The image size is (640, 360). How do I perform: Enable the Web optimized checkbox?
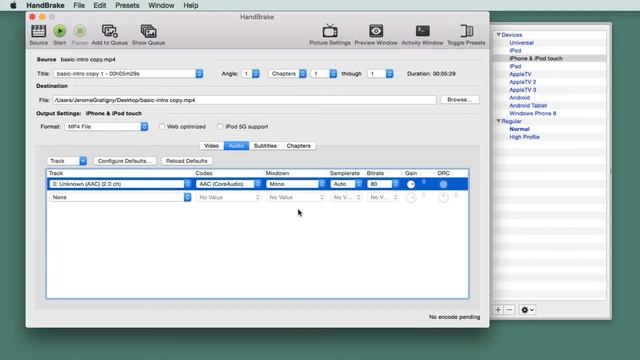click(x=162, y=127)
